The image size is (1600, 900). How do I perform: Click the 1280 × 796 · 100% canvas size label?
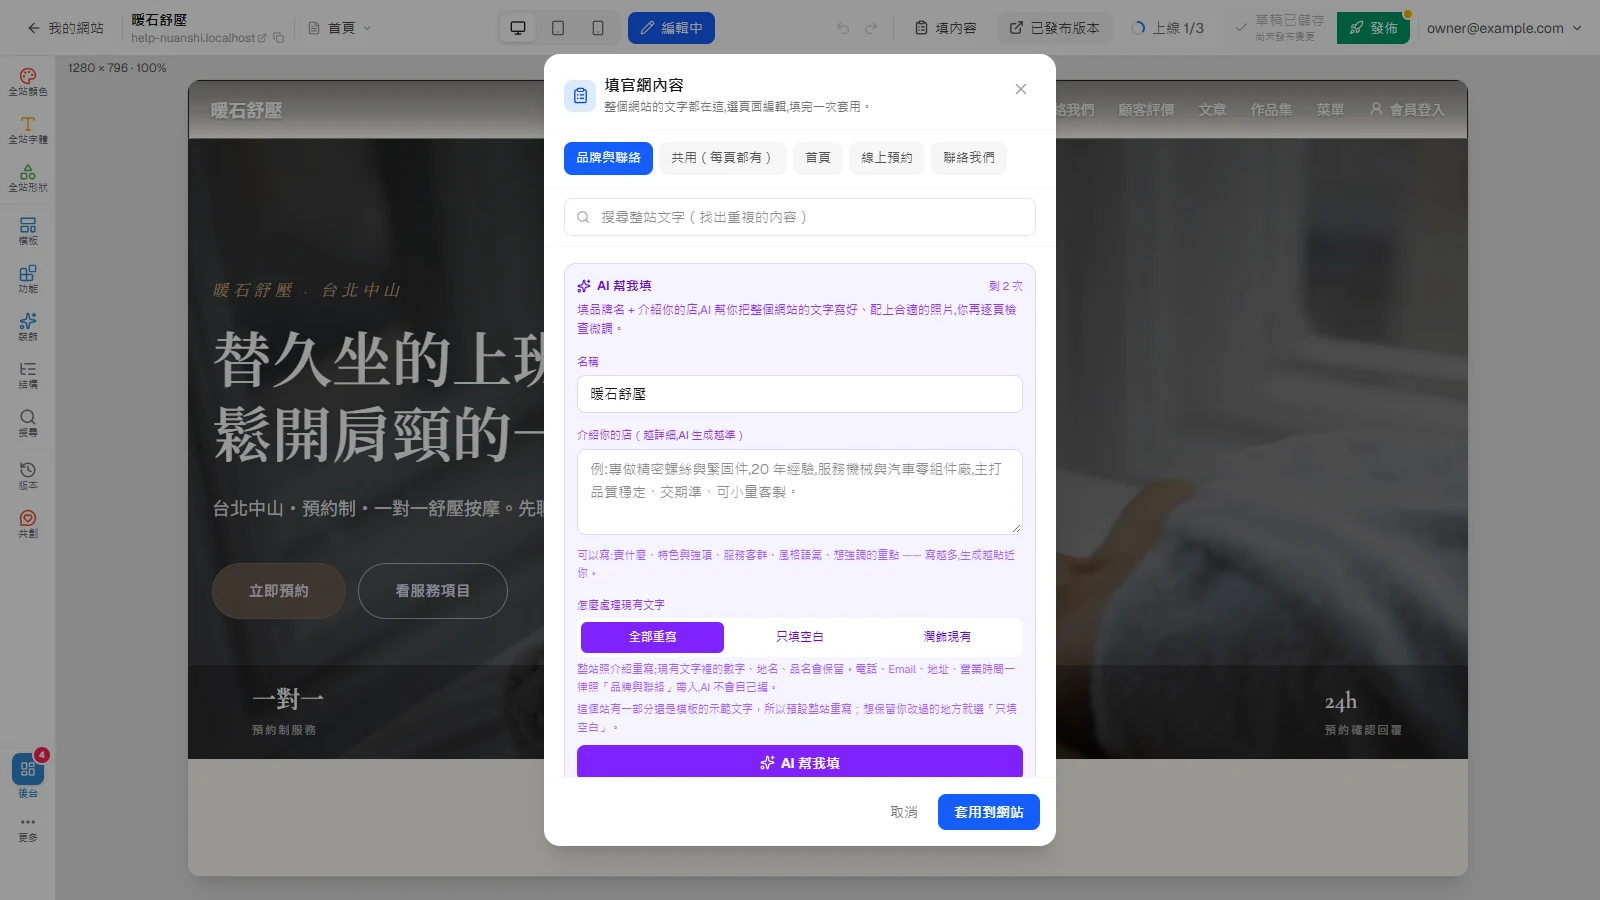pyautogui.click(x=117, y=68)
